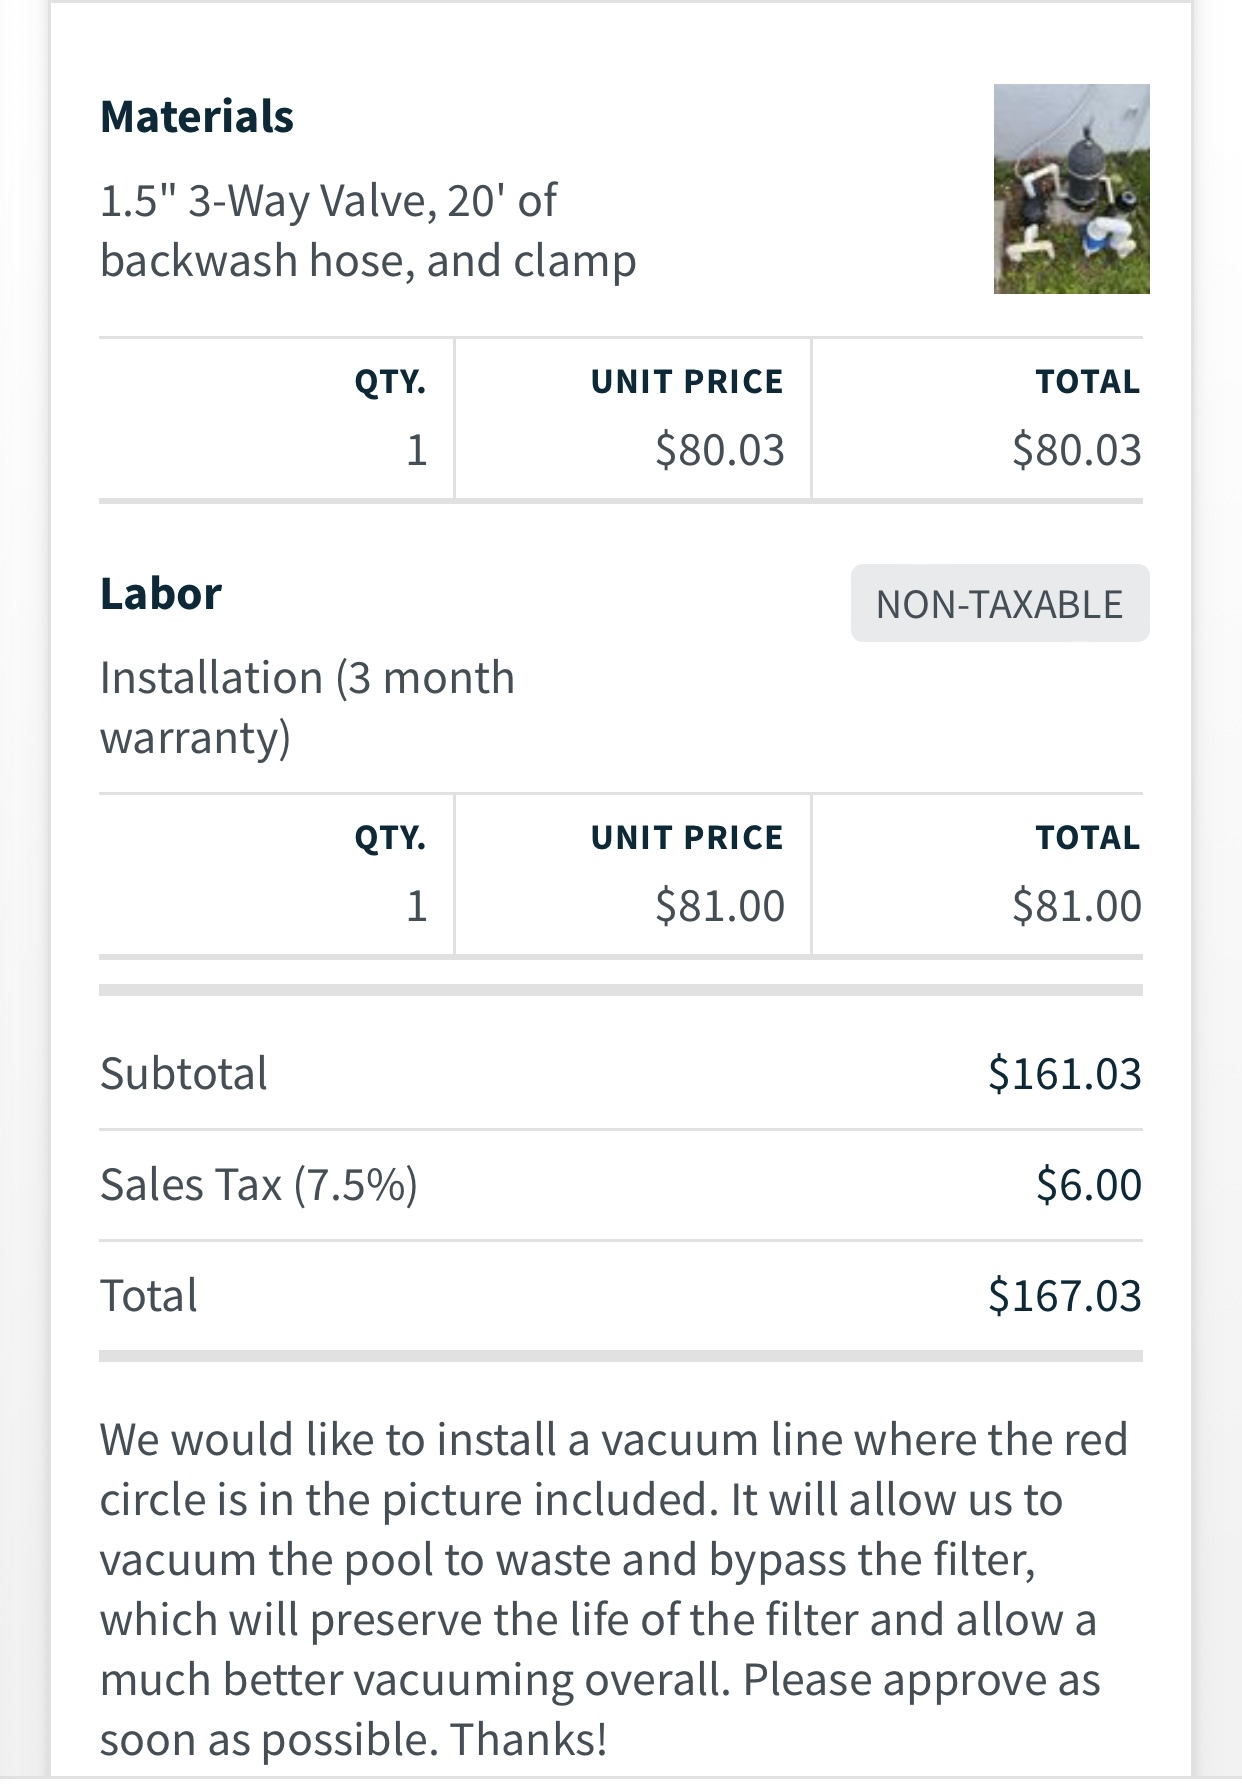
Task: Click the TOTAL header under Labor
Action: coord(1088,838)
